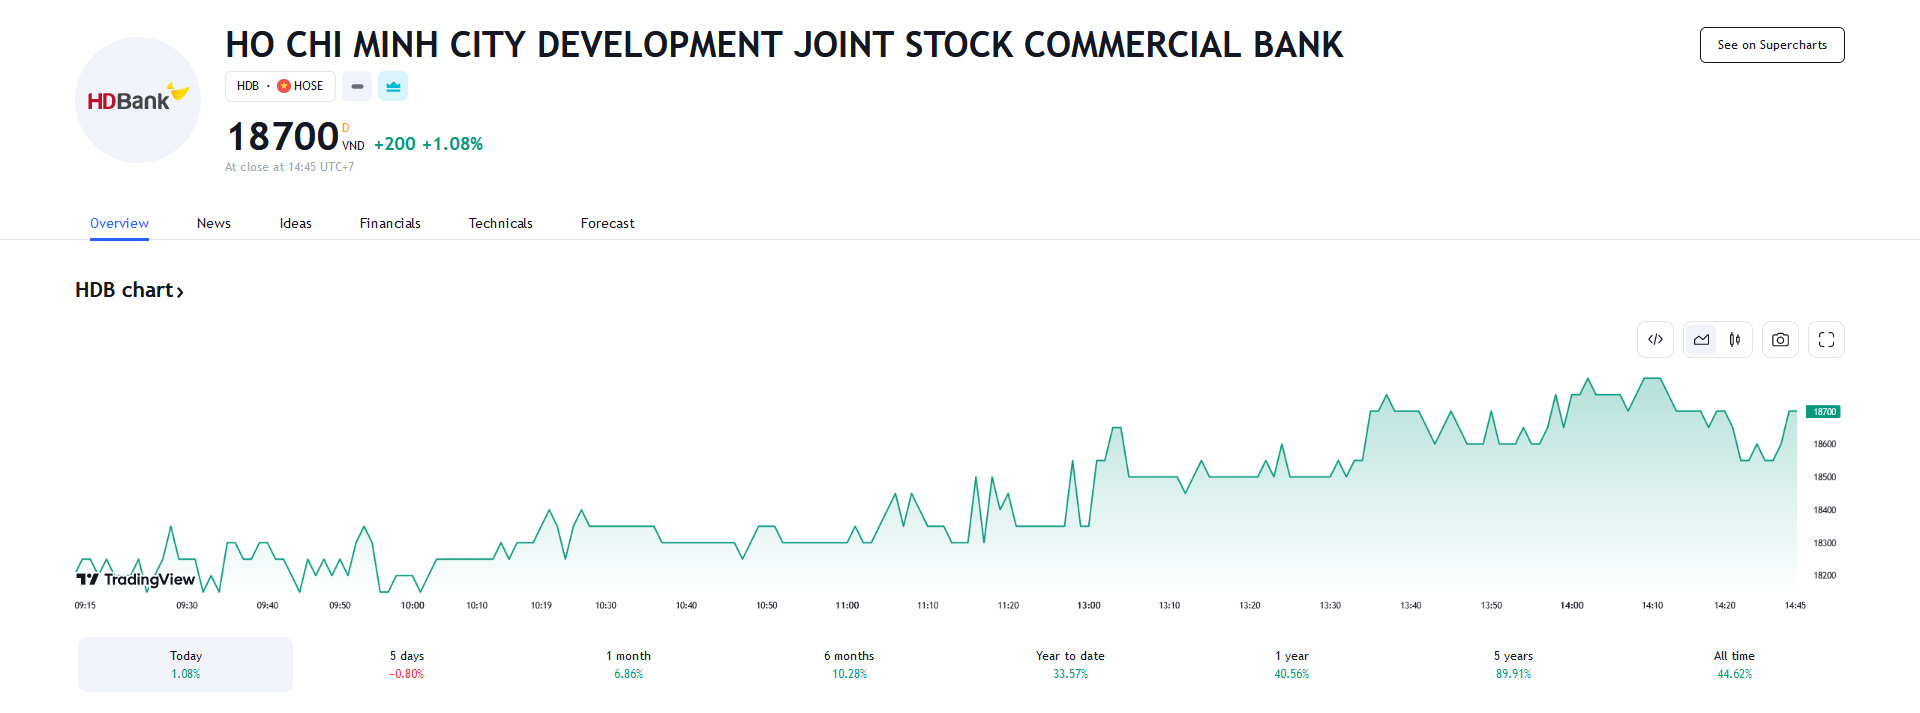Open chart in fullscreen mode

(x=1826, y=340)
